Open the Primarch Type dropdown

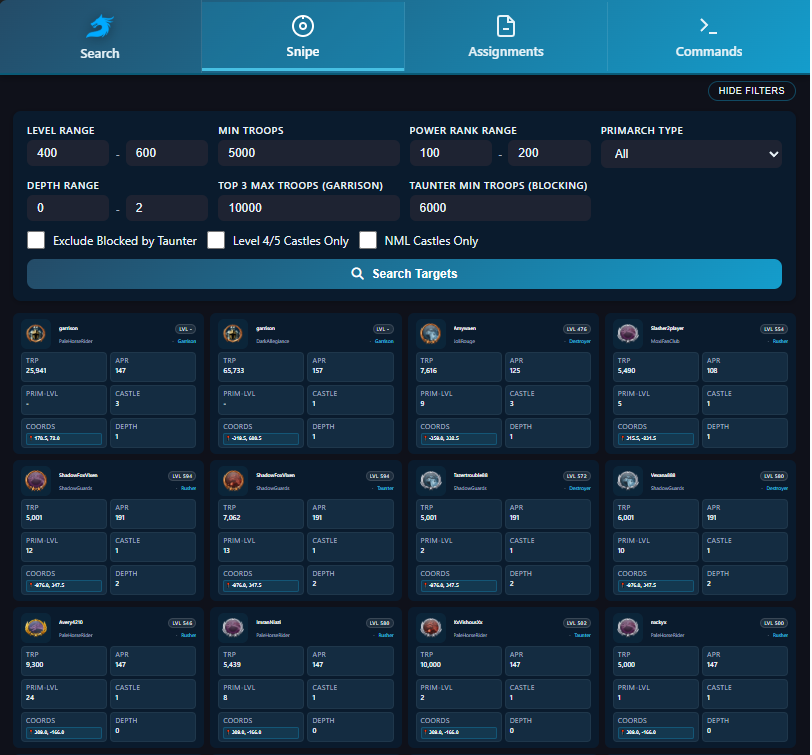(x=691, y=154)
